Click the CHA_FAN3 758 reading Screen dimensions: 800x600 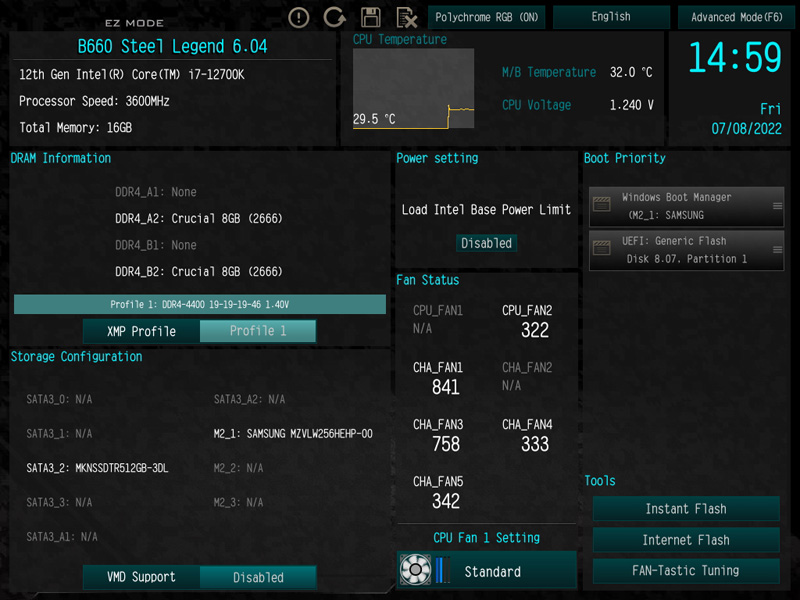pyautogui.click(x=438, y=436)
